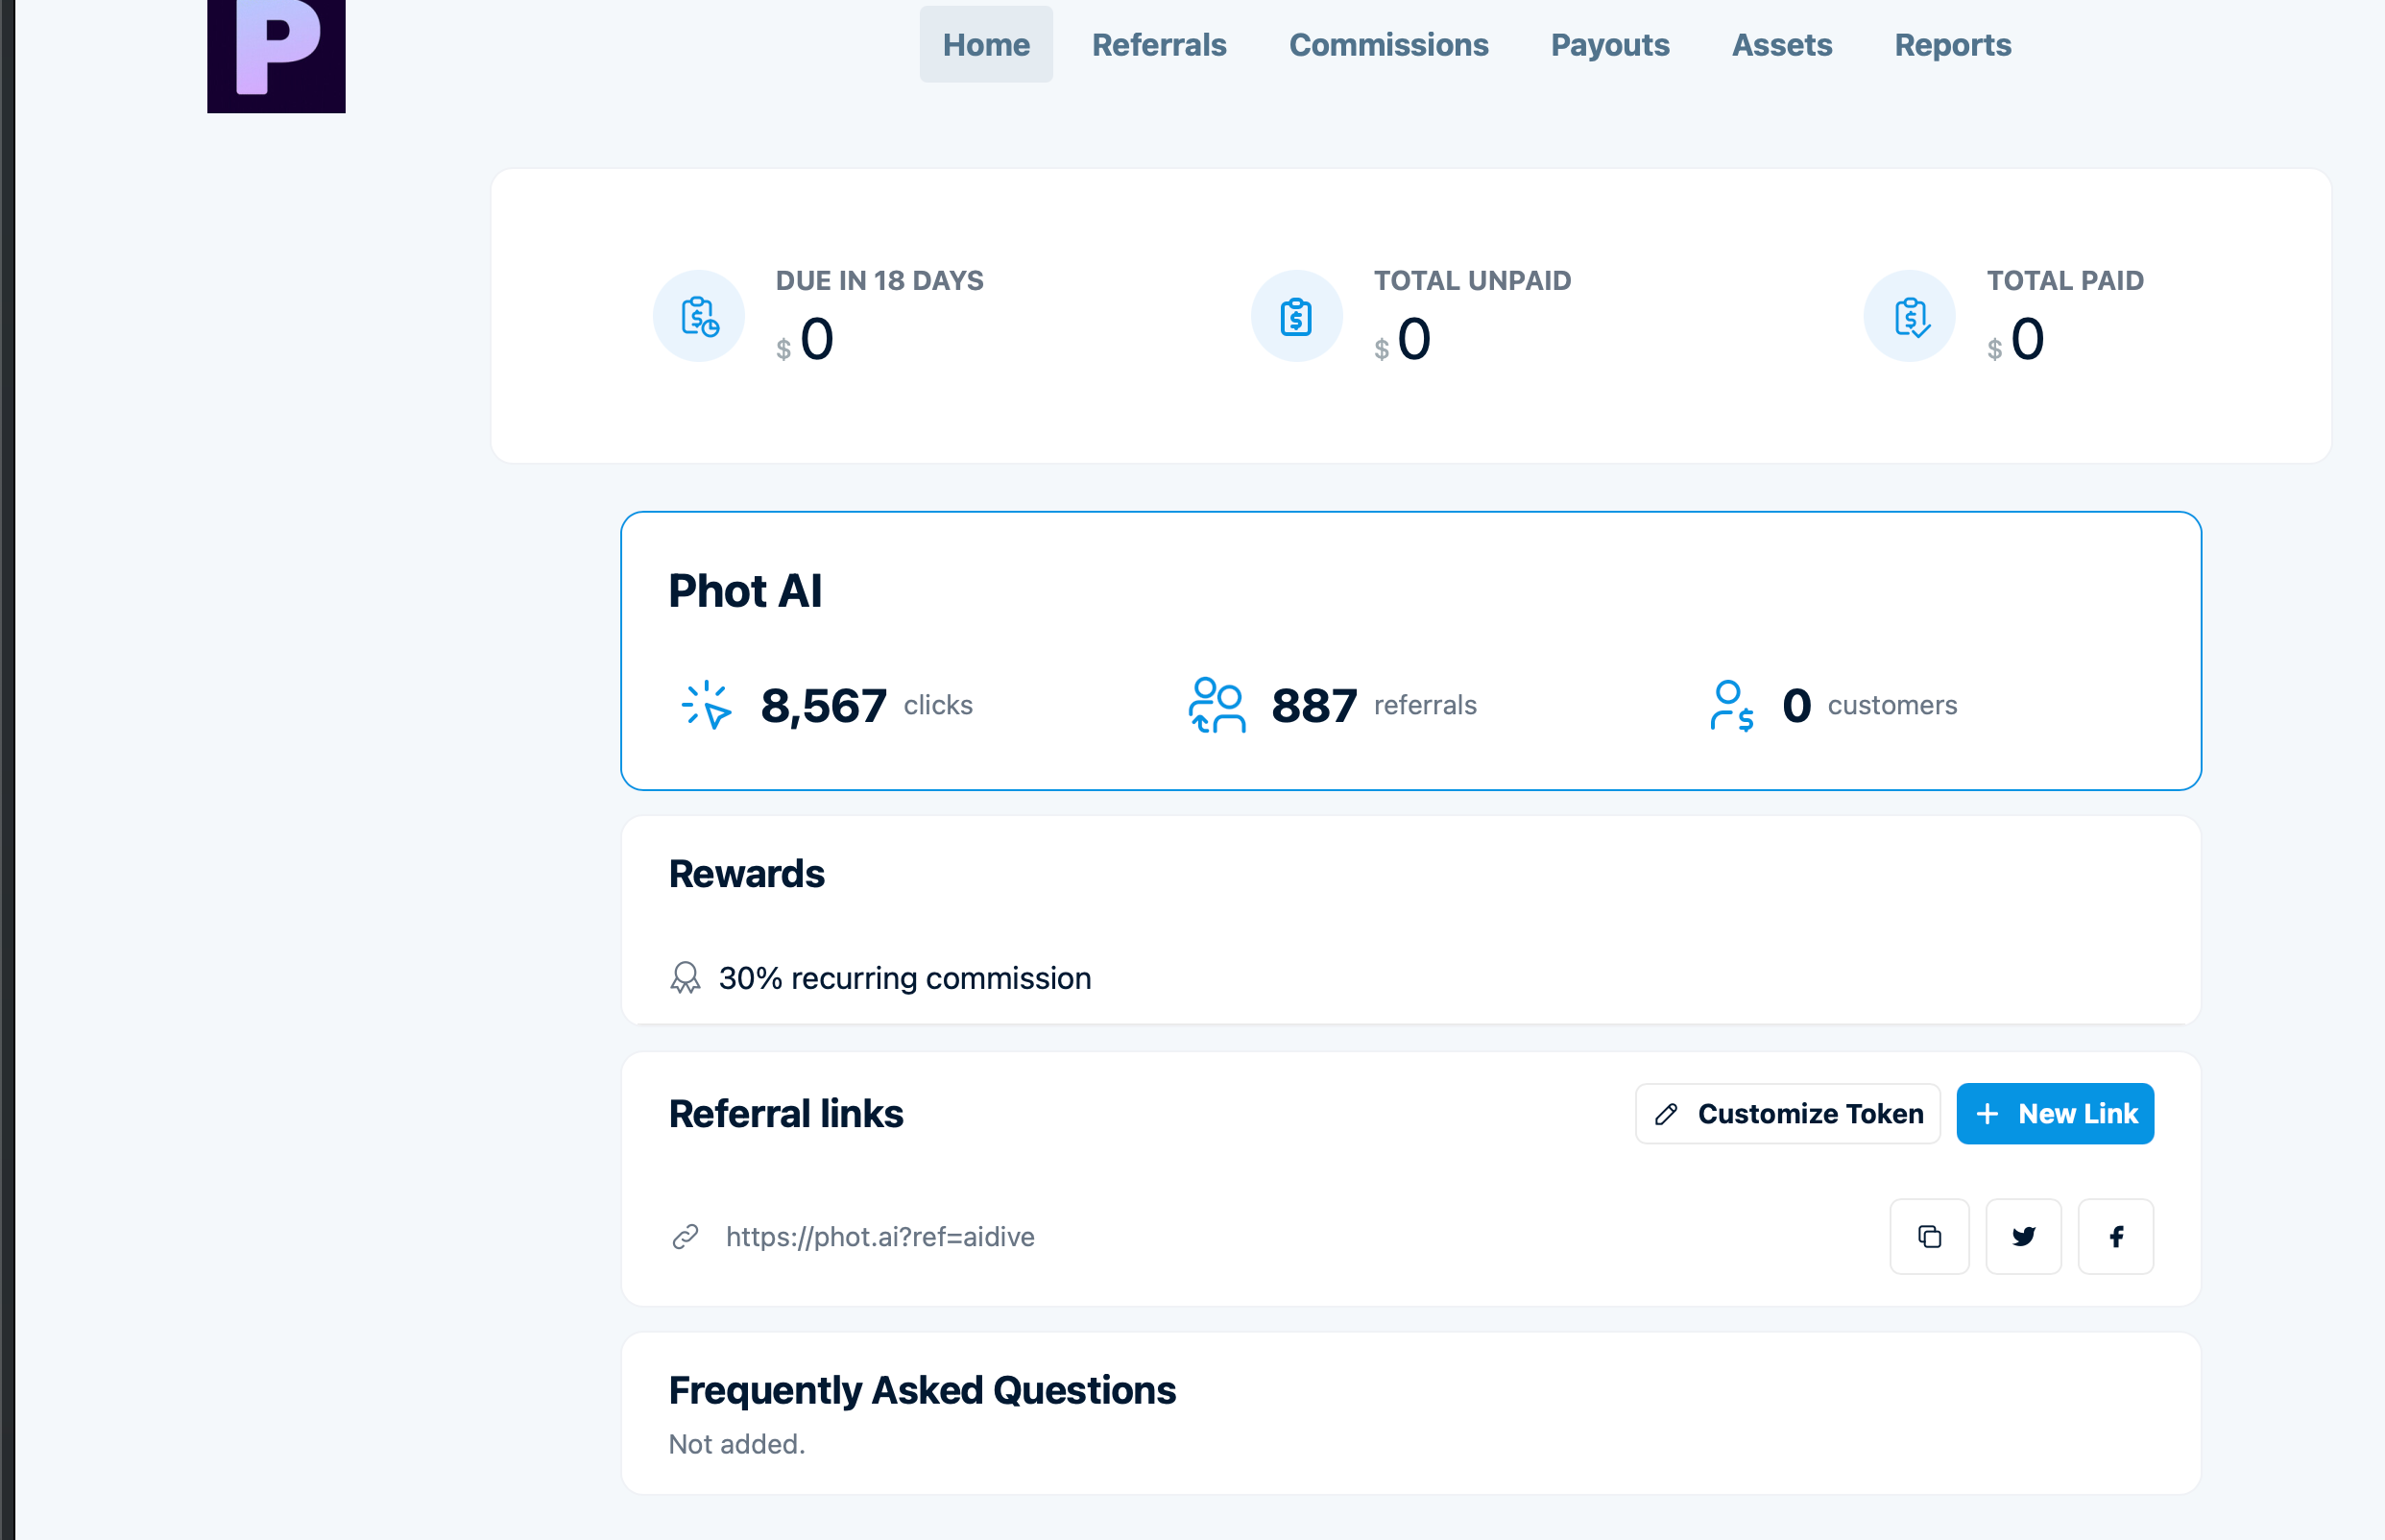The width and height of the screenshot is (2385, 1540).
Task: Open the Home tab
Action: [986, 44]
